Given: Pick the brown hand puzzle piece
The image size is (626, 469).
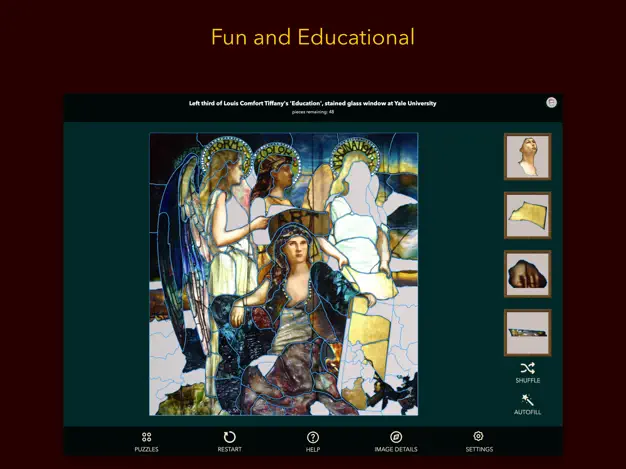Looking at the screenshot, I should [x=527, y=274].
